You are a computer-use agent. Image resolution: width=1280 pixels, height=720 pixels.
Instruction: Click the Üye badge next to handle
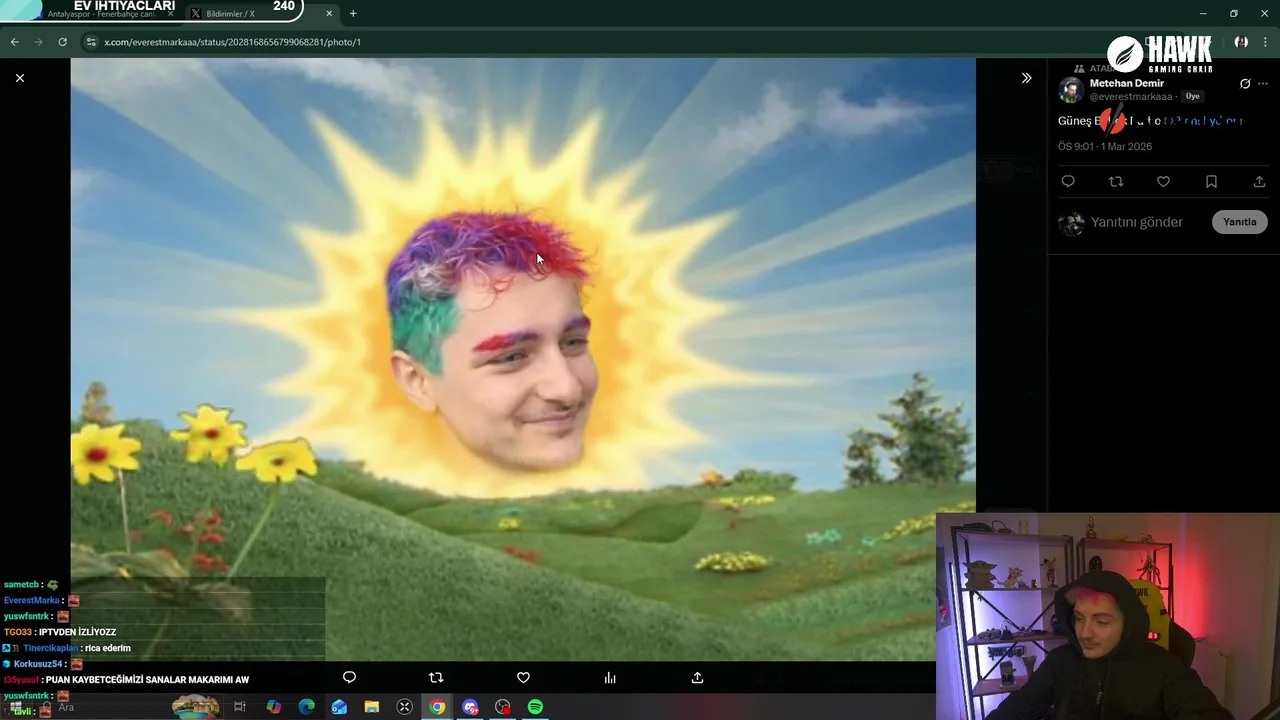pos(1192,97)
